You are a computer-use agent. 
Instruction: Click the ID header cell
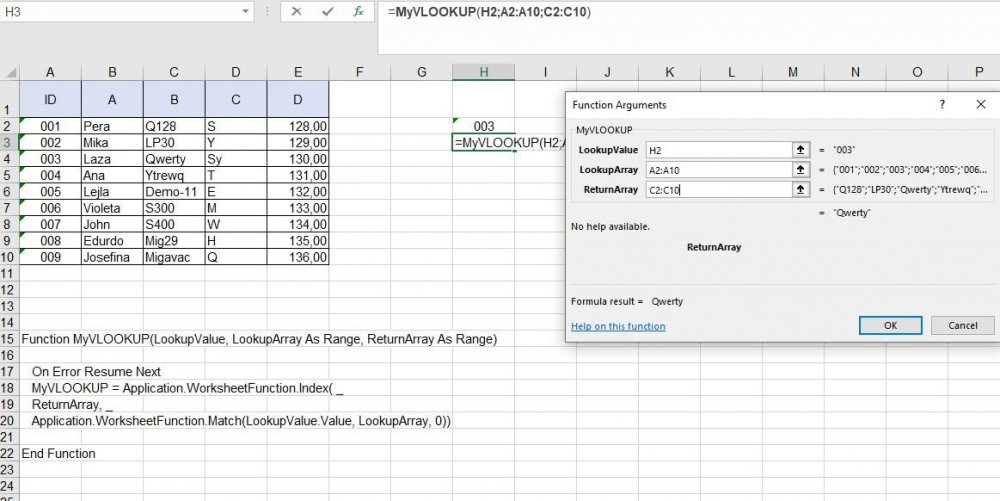(50, 99)
